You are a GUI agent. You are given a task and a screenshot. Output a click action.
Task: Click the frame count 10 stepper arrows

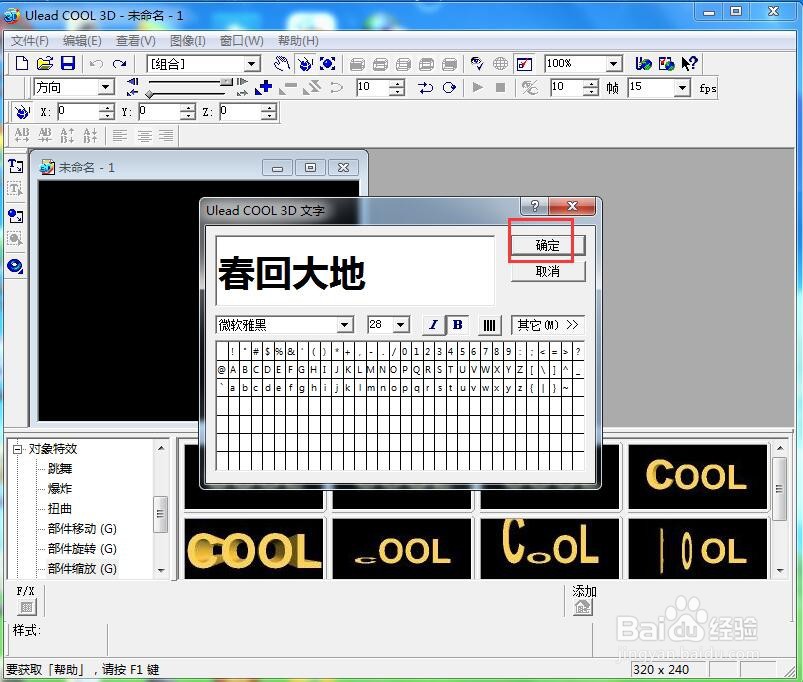click(x=590, y=88)
